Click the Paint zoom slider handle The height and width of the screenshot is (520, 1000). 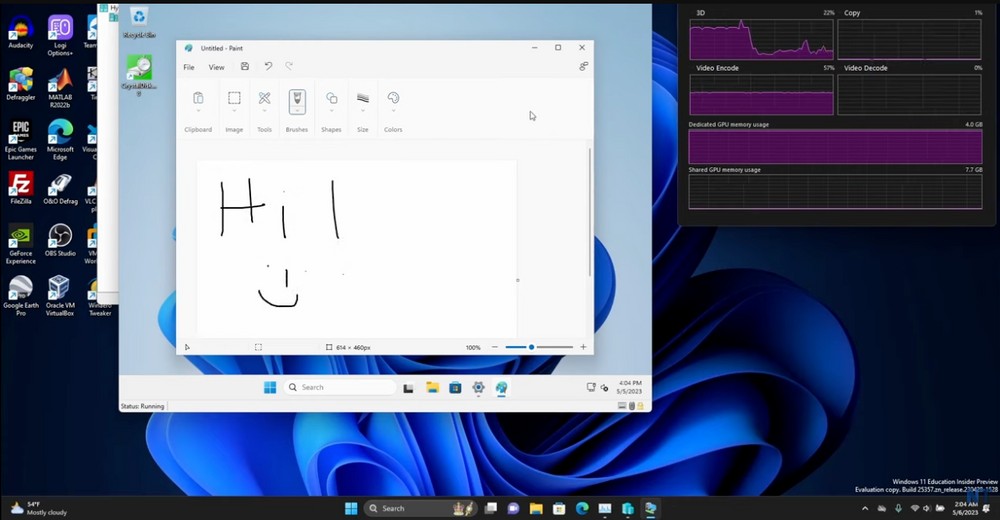(x=531, y=347)
